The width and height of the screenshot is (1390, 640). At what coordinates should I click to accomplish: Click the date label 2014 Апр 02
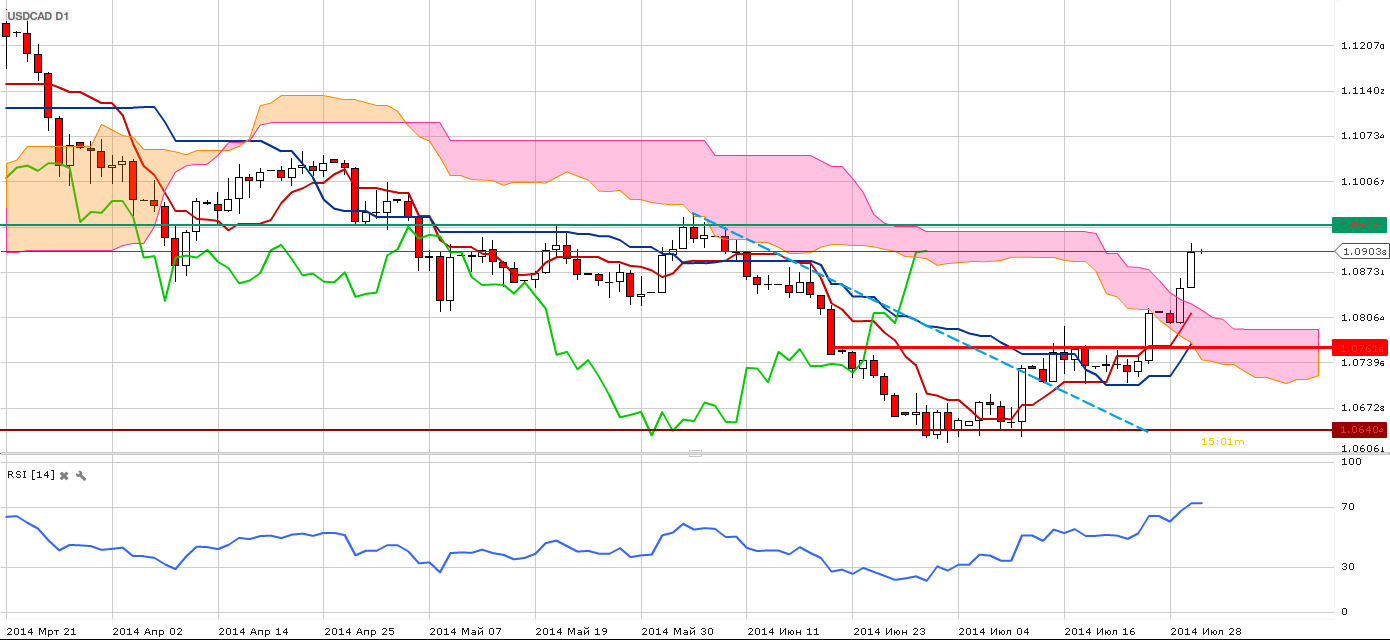146,631
